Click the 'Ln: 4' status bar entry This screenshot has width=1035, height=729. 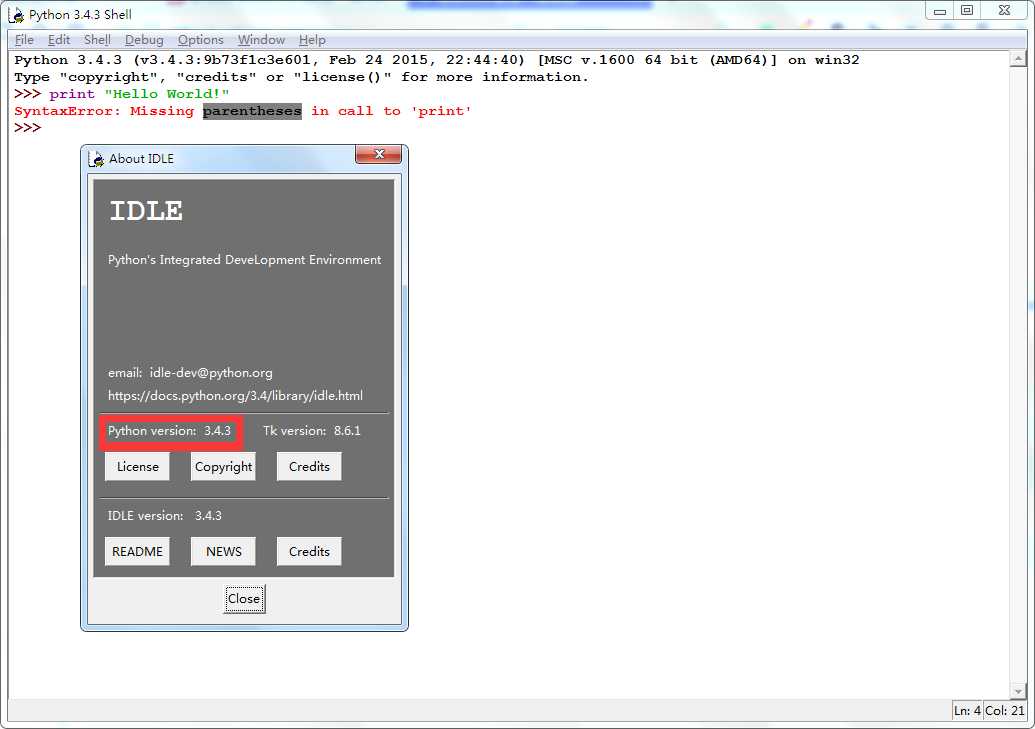point(967,711)
